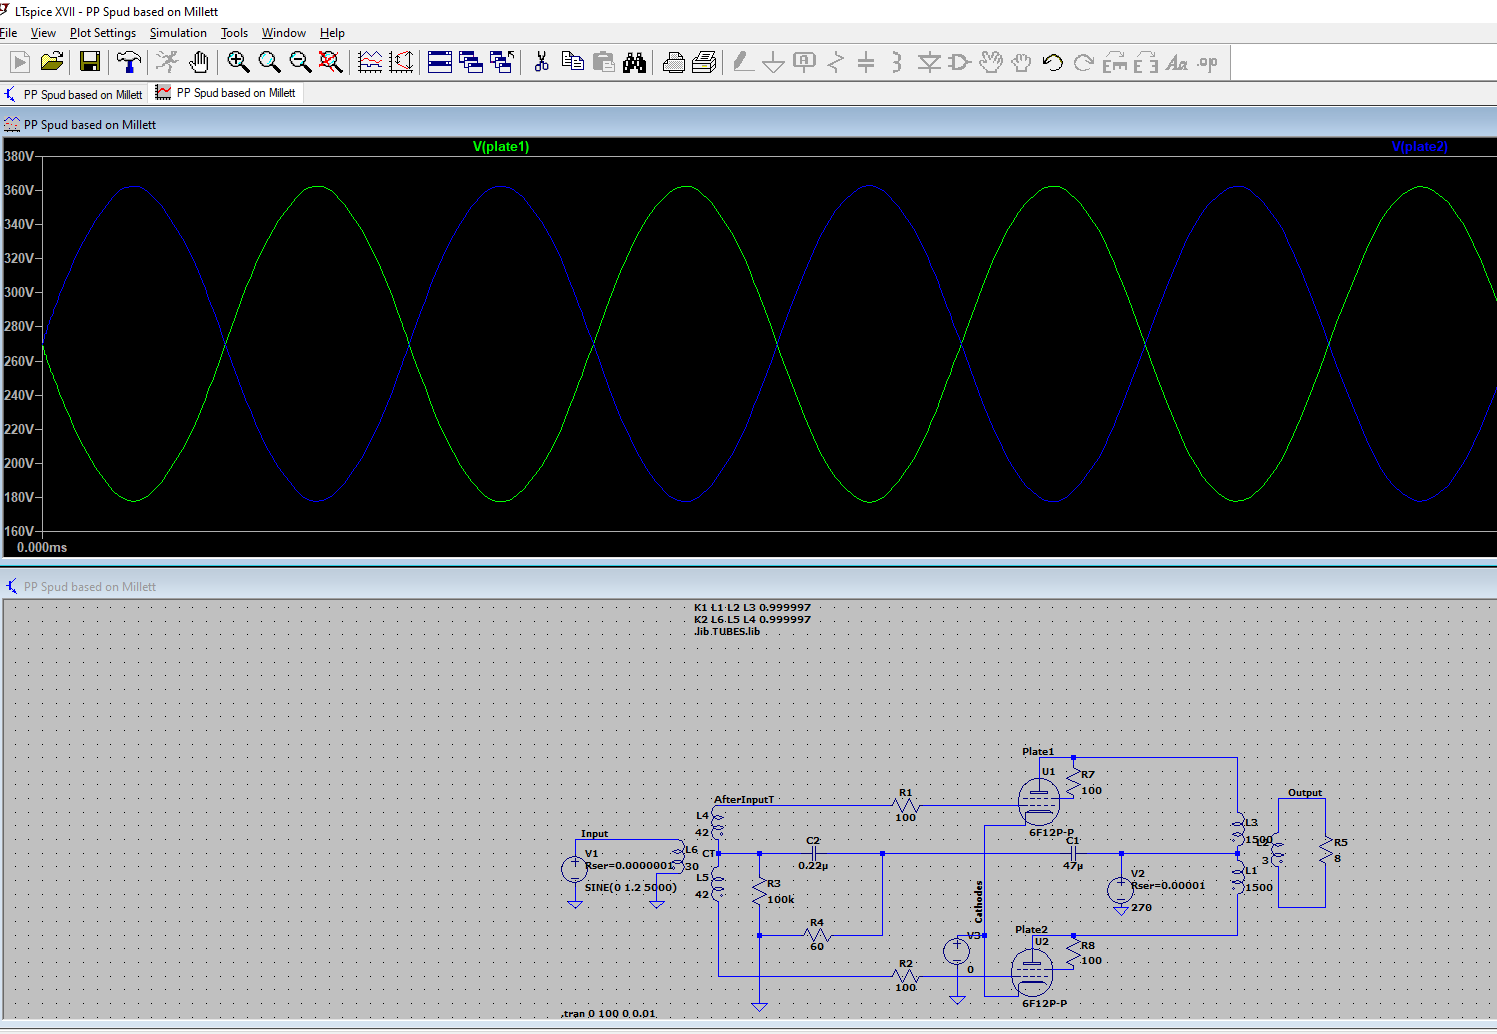Select the Place Resistor tool
1497x1034 pixels.
(x=835, y=62)
